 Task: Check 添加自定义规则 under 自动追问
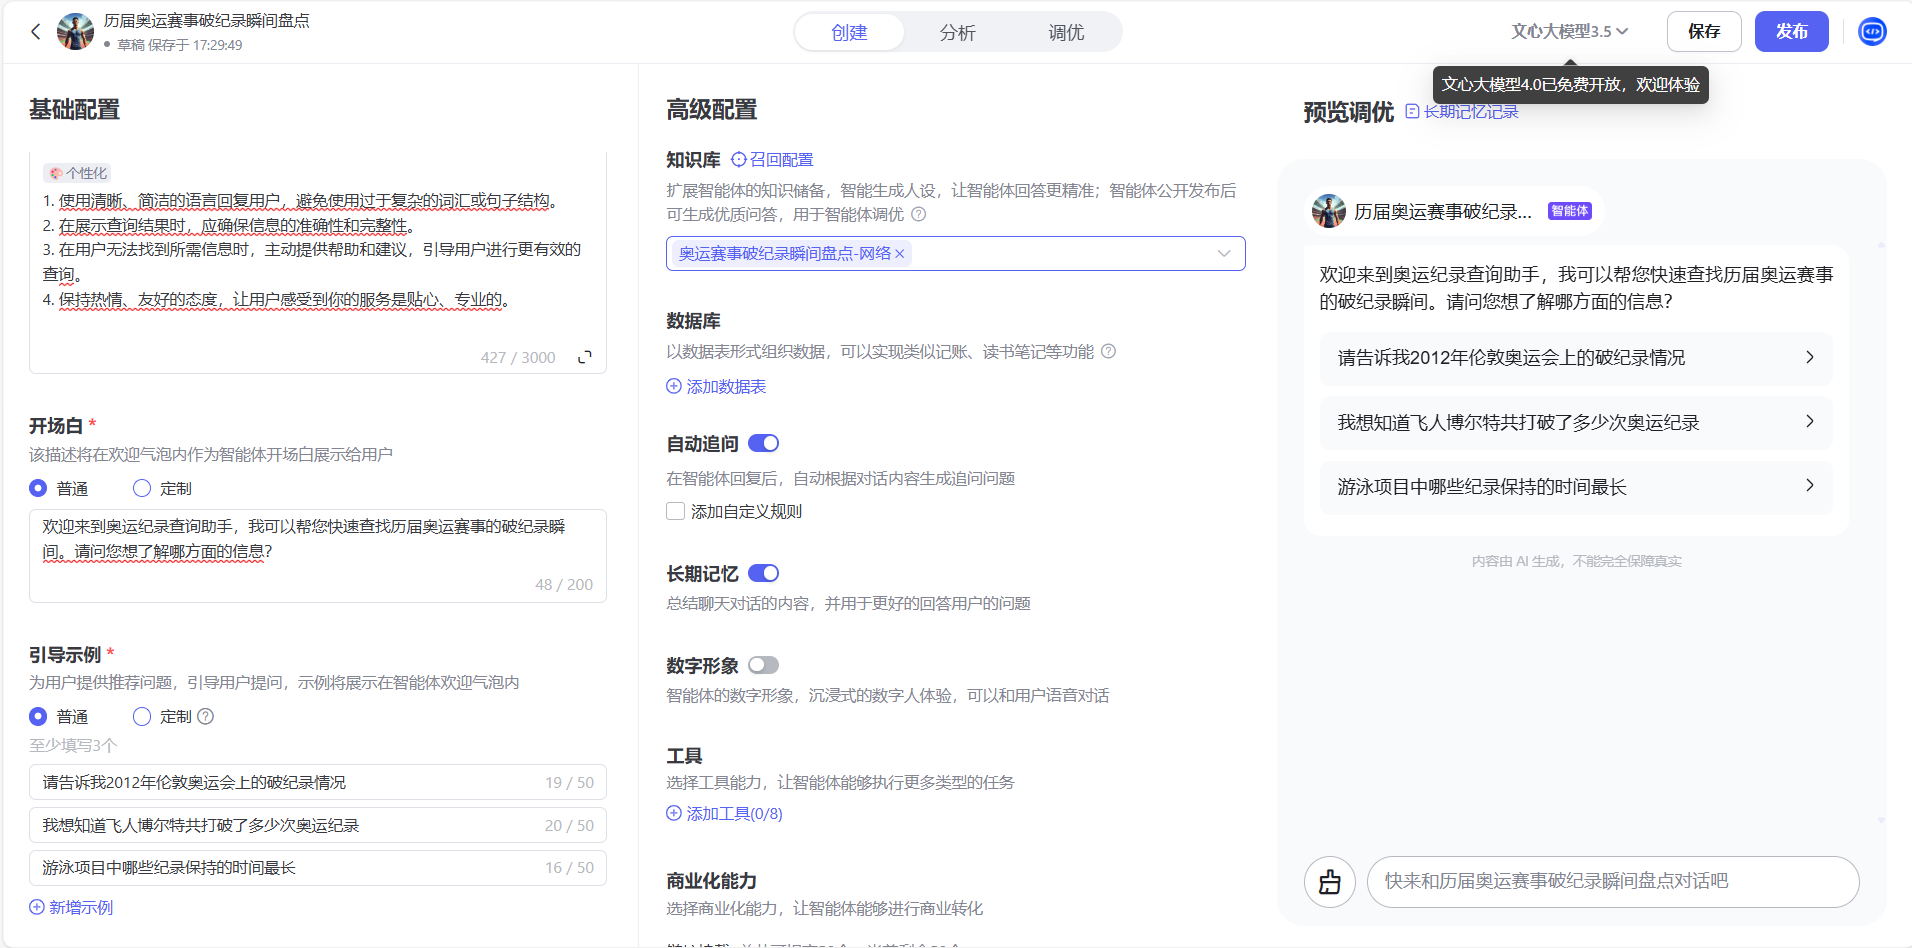pyautogui.click(x=675, y=510)
